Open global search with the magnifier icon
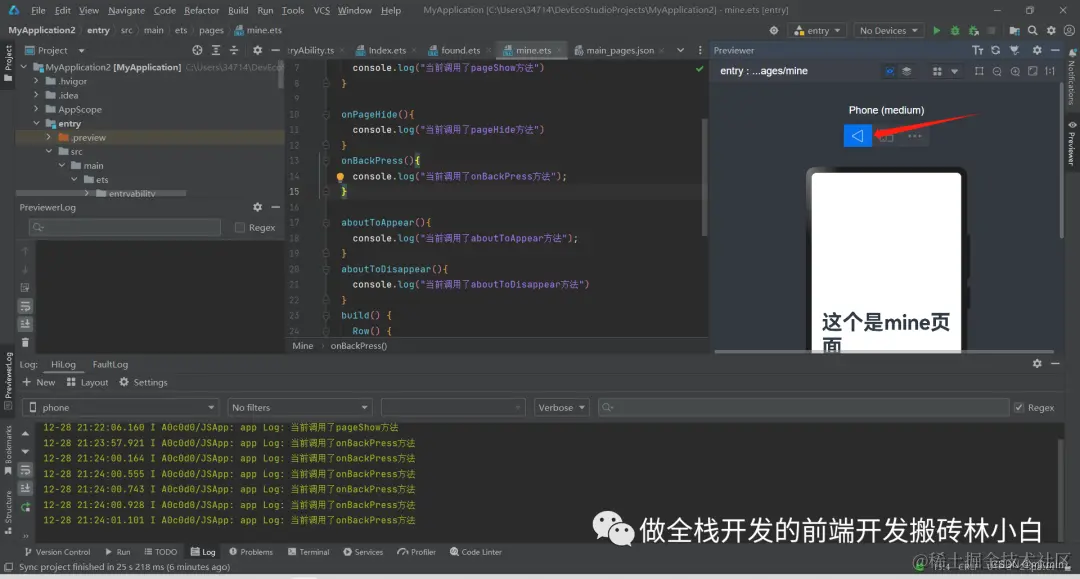The image size is (1080, 579). click(1032, 31)
